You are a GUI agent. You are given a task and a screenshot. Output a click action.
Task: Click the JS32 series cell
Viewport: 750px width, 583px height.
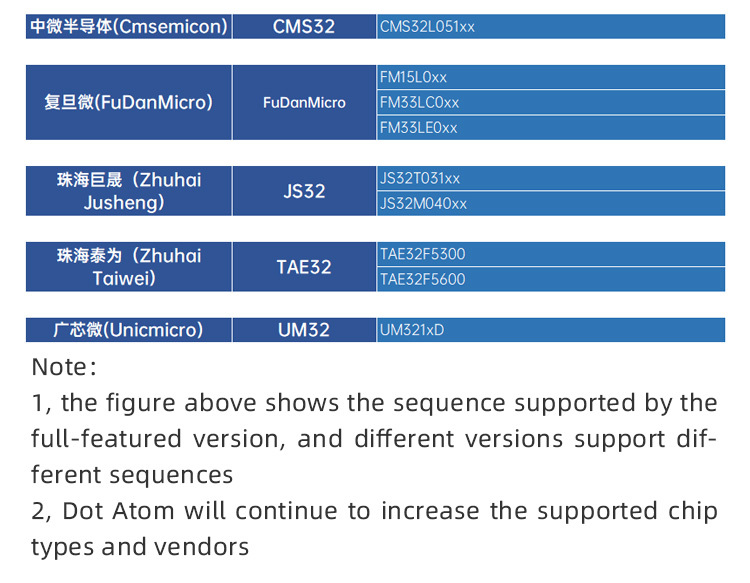pos(304,191)
